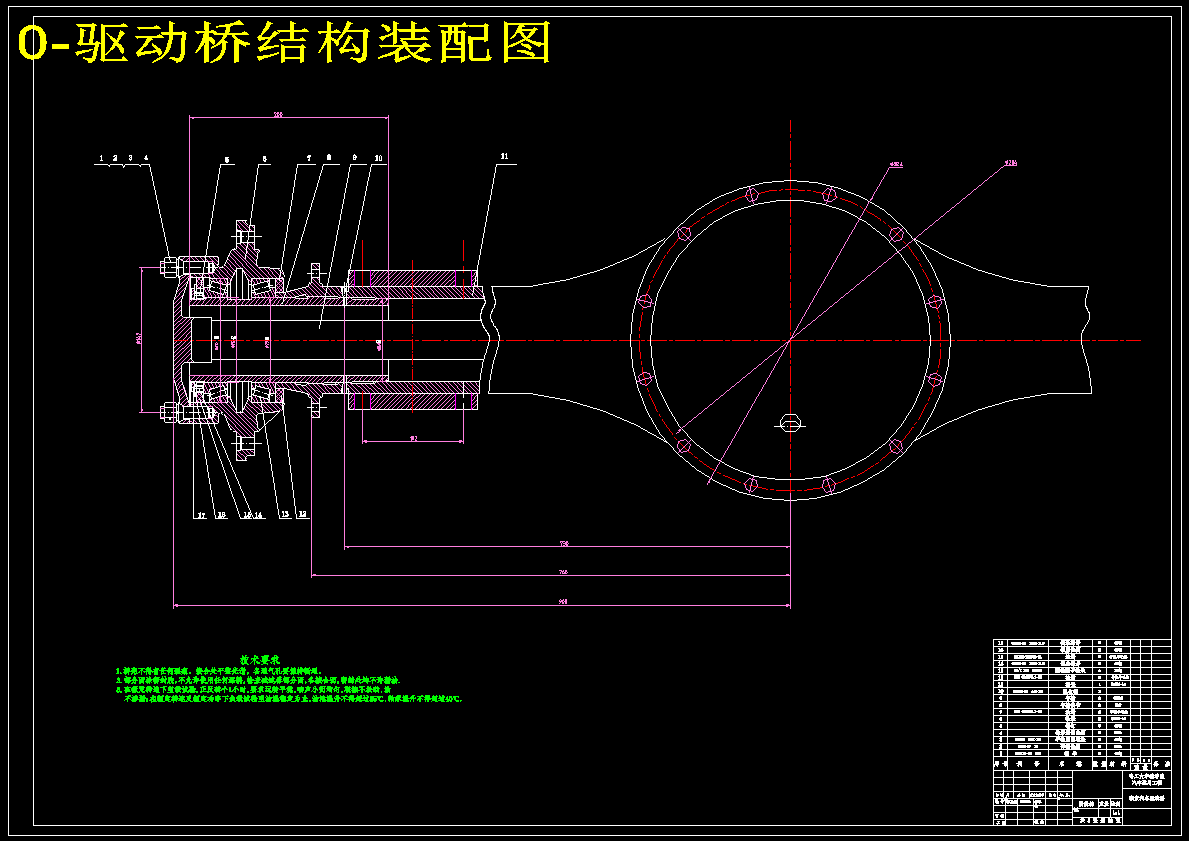Image resolution: width=1189 pixels, height=841 pixels.
Task: Click the oval drain plug symbol in housing
Action: coord(790,424)
